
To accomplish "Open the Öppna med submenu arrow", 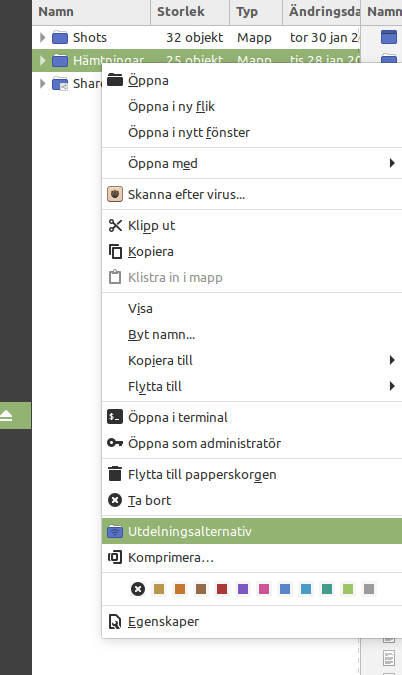I will click(x=392, y=163).
